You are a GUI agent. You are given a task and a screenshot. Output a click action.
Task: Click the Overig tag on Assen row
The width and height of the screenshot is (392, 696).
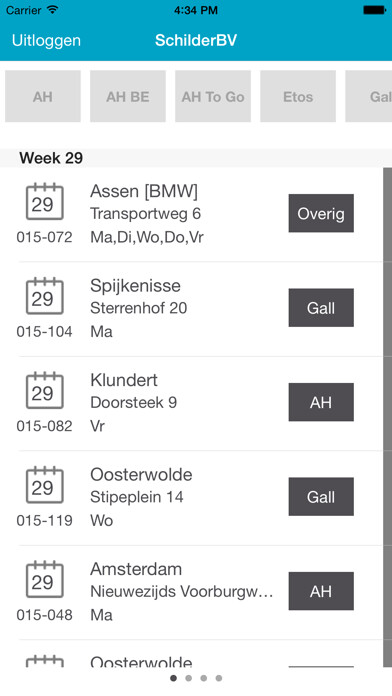[321, 213]
